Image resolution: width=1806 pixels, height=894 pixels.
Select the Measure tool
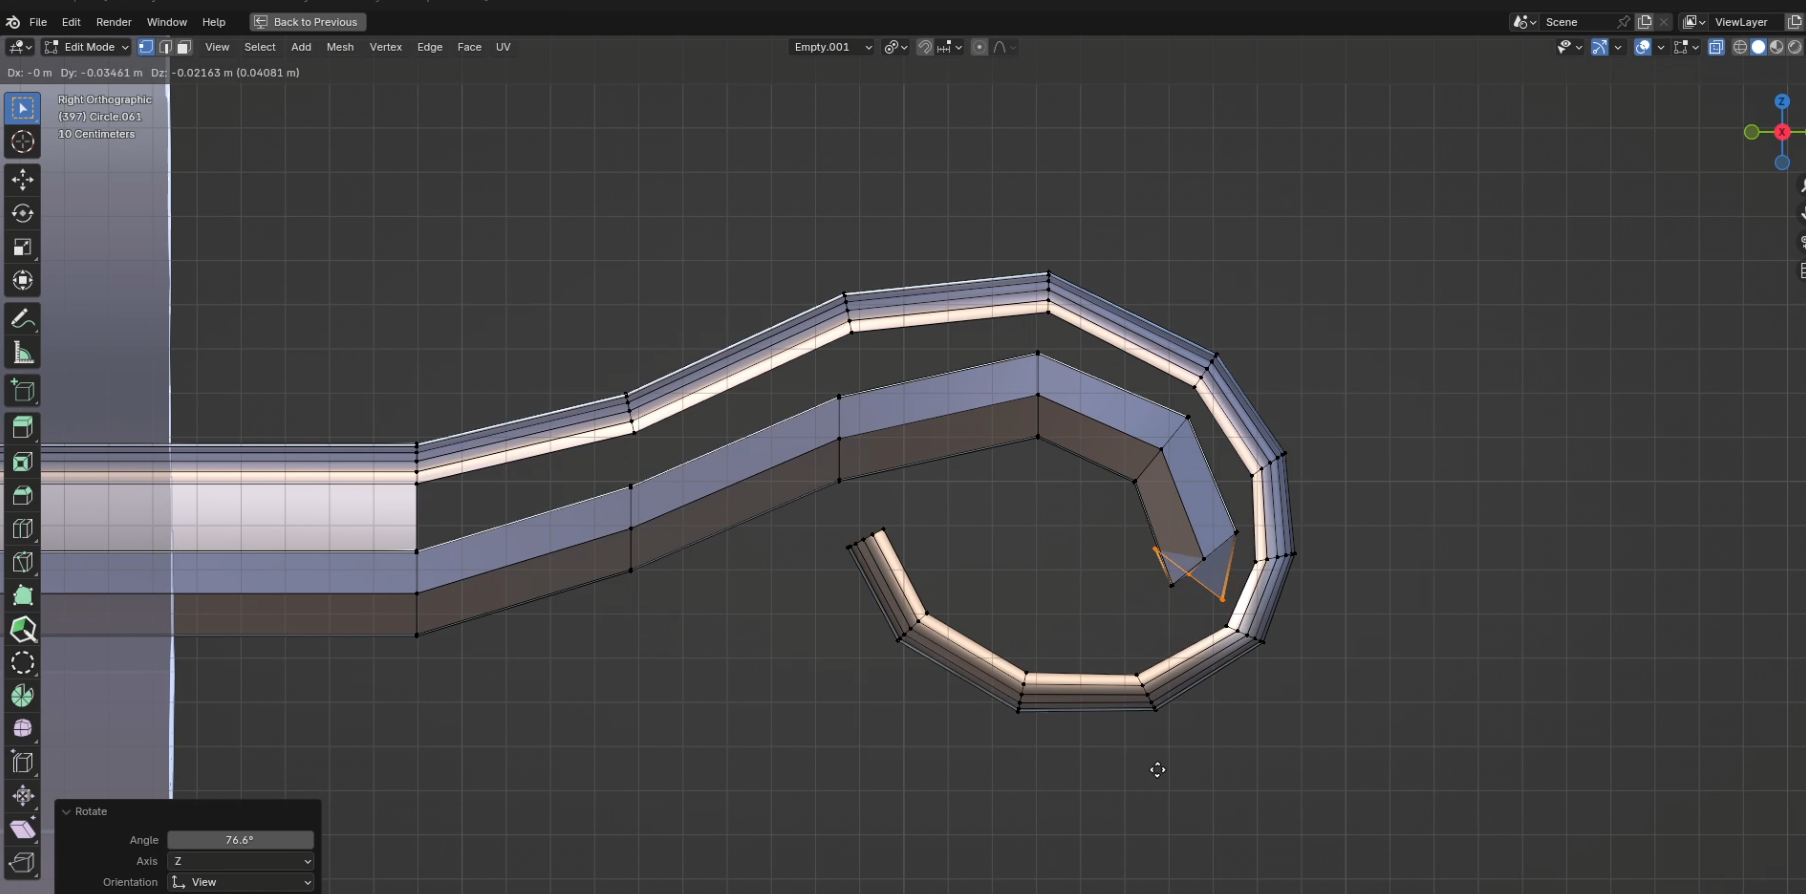(x=23, y=353)
